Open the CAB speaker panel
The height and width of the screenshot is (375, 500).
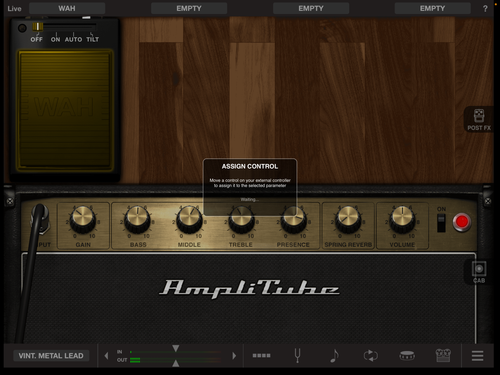tap(479, 272)
